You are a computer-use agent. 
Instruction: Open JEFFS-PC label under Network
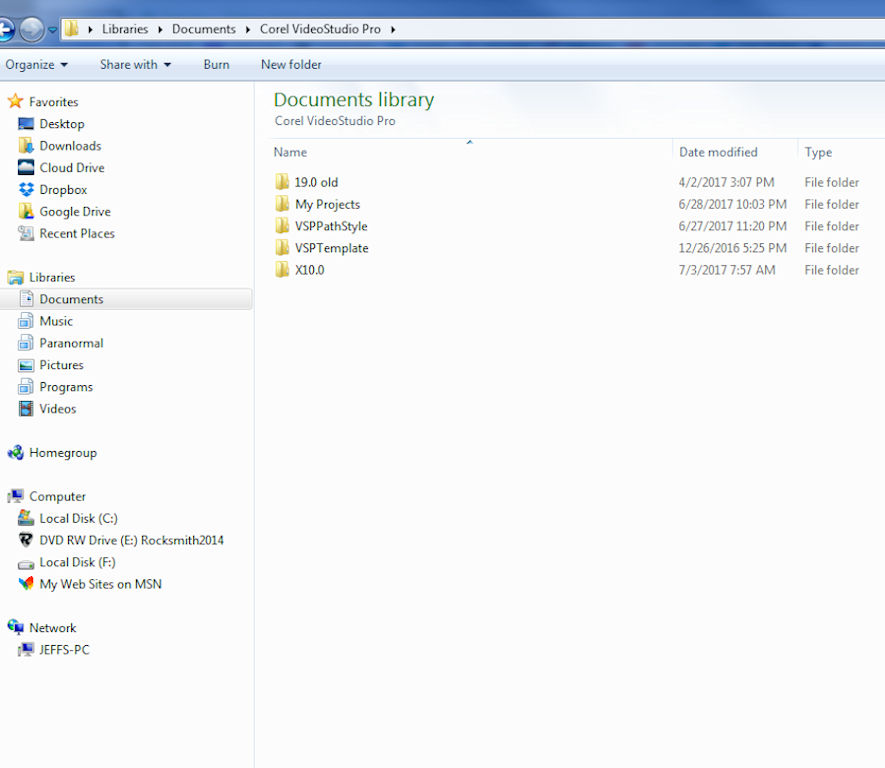[64, 649]
